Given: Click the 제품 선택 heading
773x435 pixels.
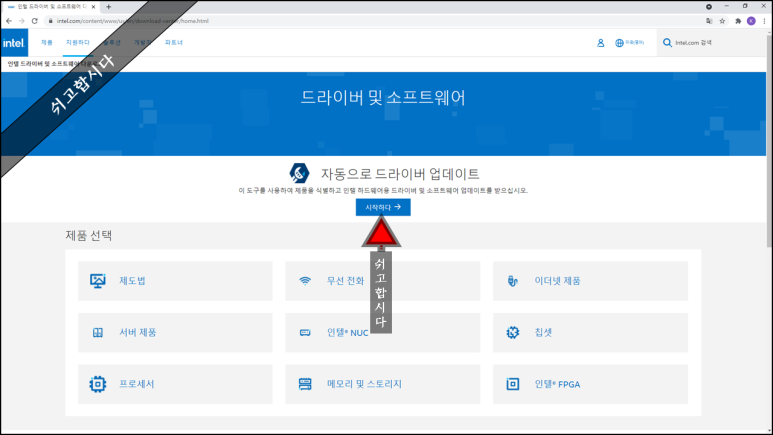Looking at the screenshot, I should tap(89, 235).
